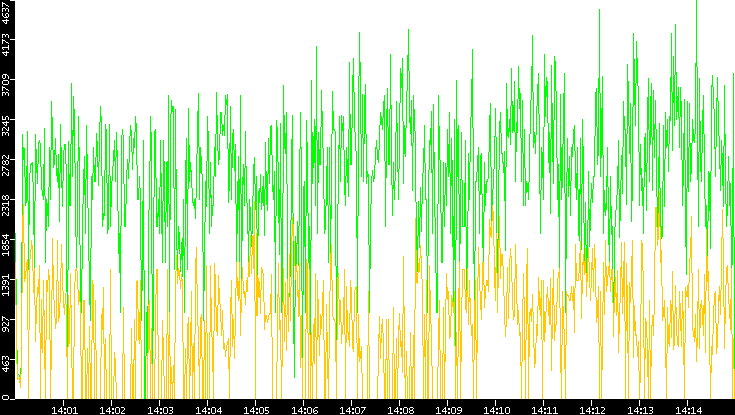Click the 14:04 time axis label

point(208,410)
